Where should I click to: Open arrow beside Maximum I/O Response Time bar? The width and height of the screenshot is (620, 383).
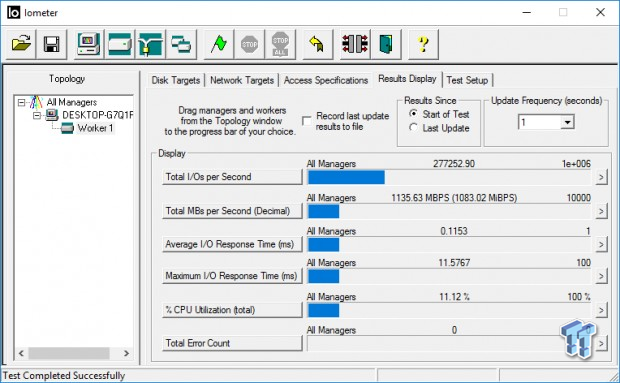(601, 276)
